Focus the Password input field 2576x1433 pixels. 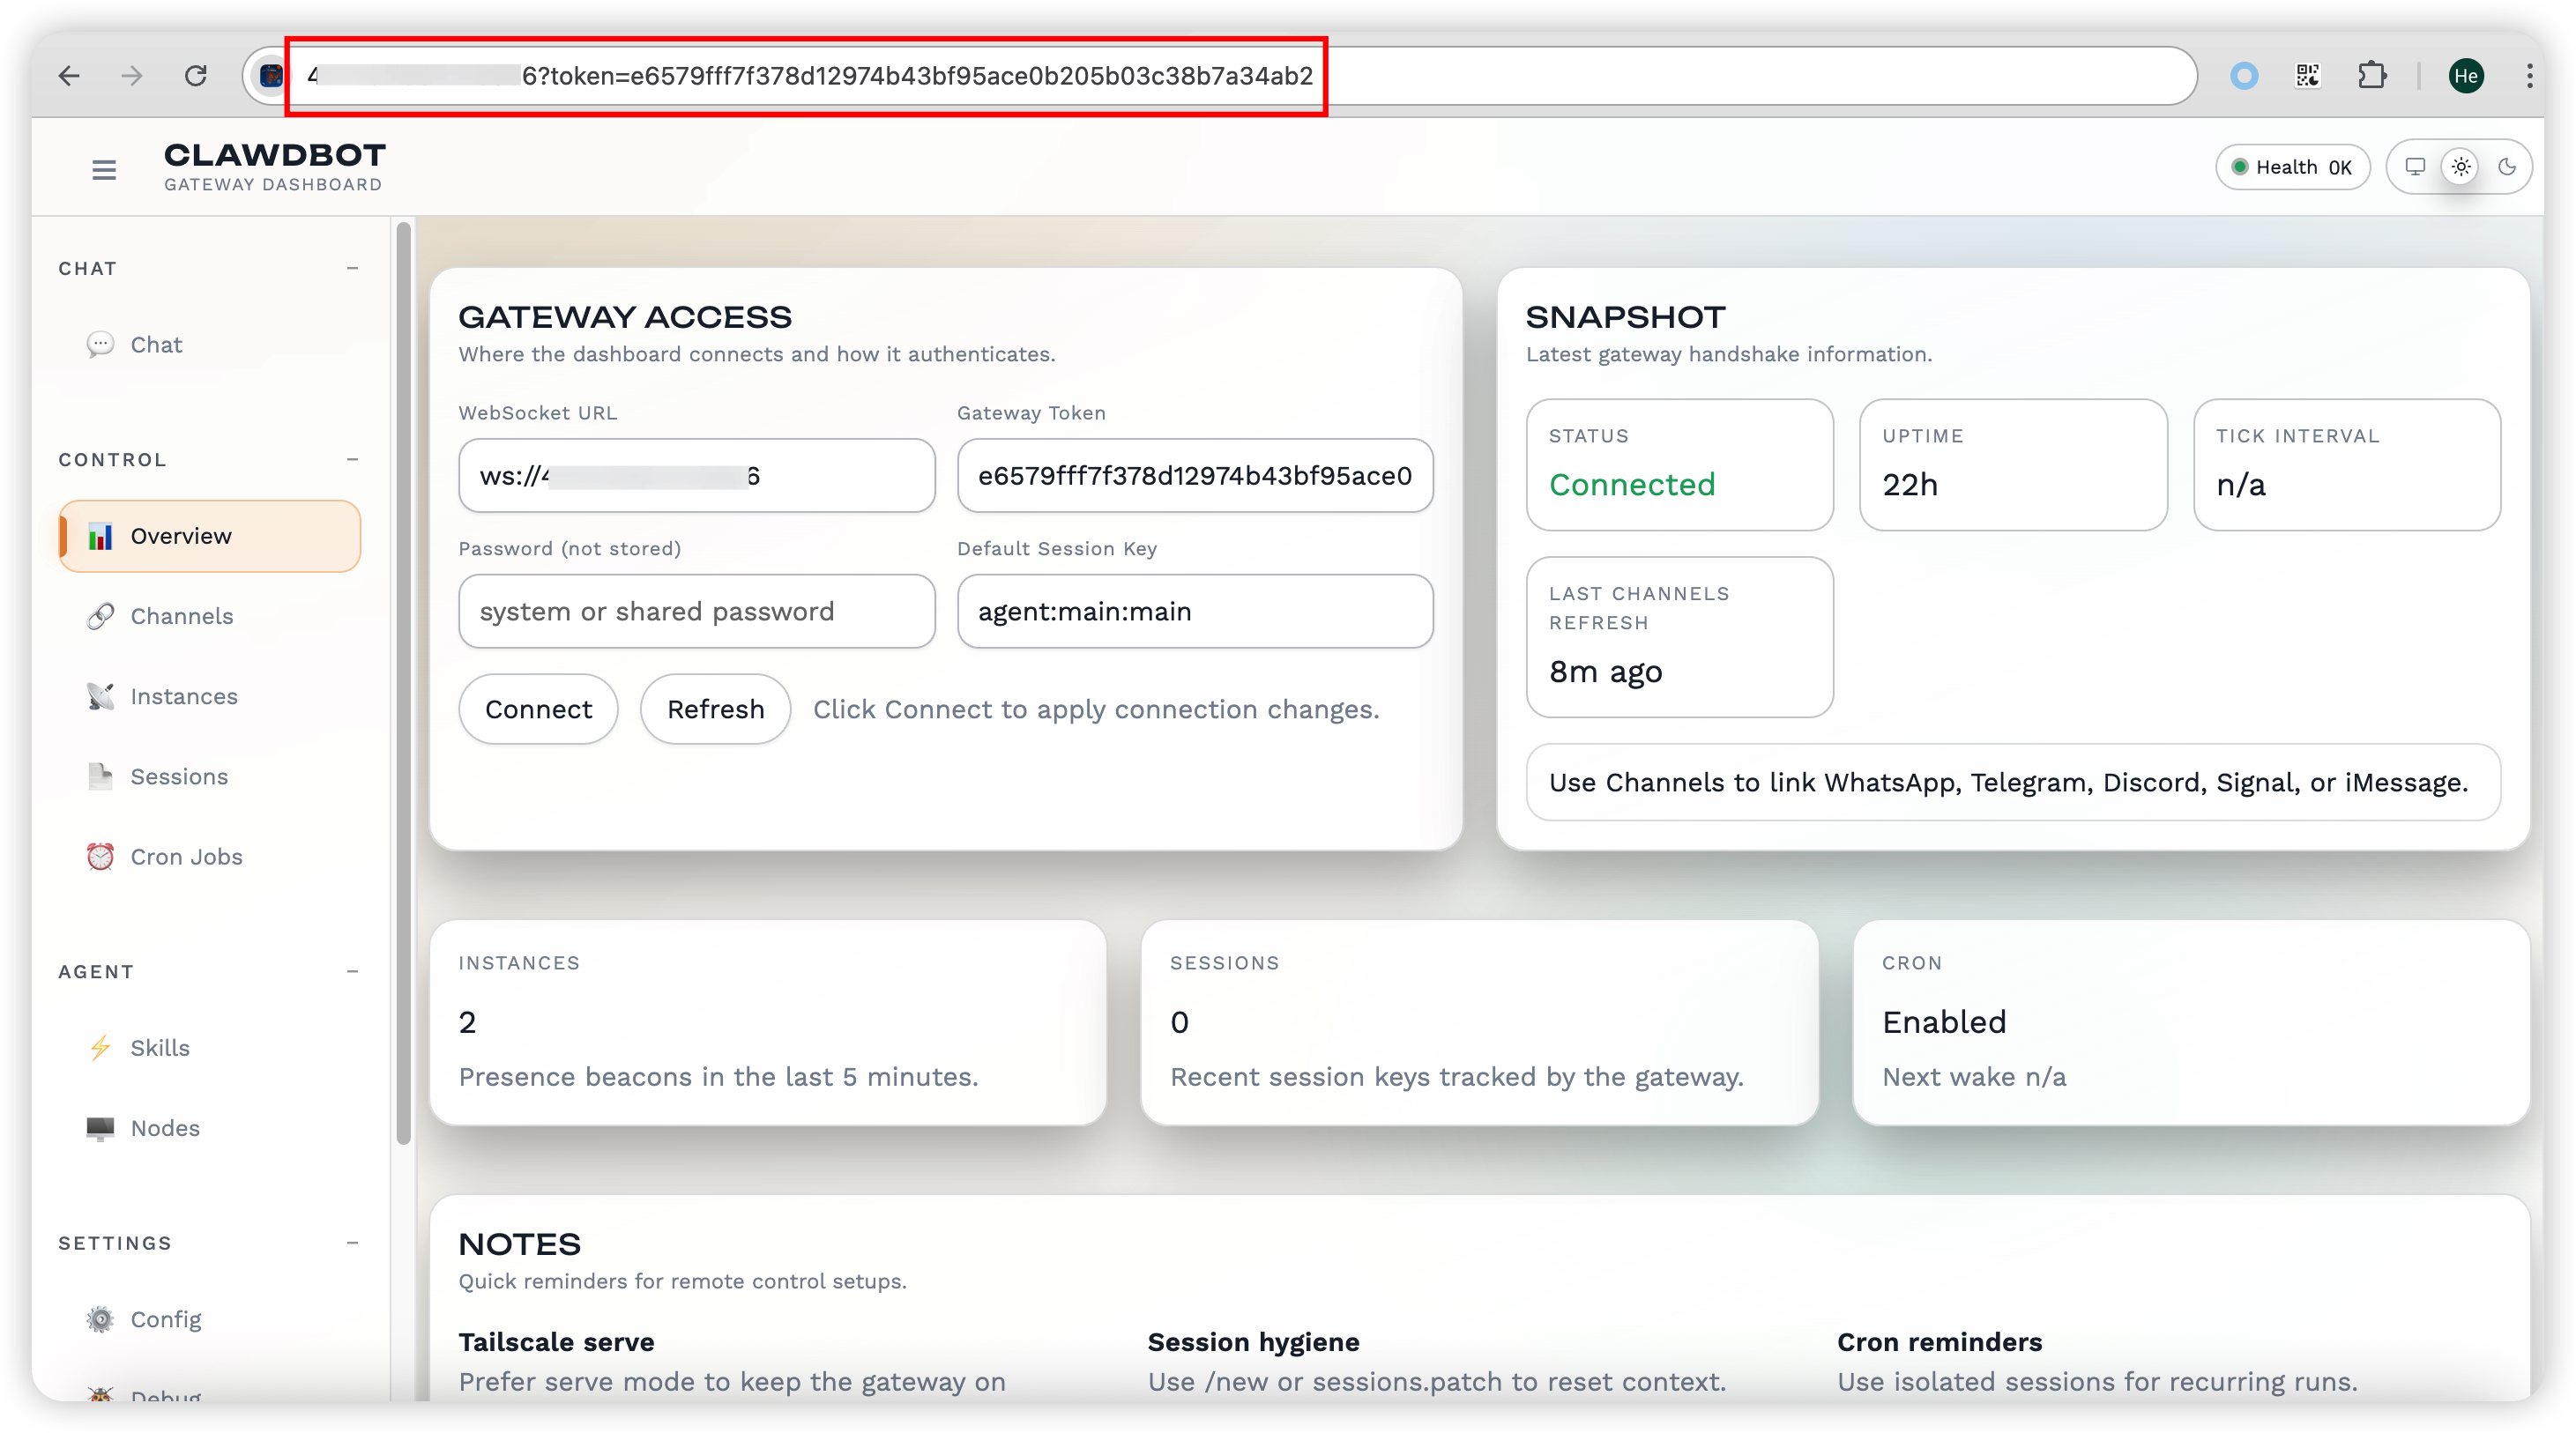pyautogui.click(x=696, y=611)
